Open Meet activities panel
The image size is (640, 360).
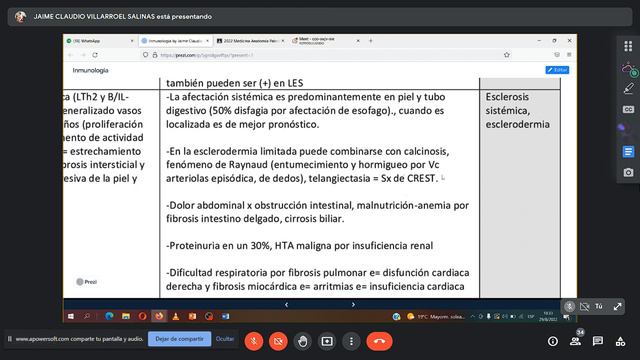click(620, 341)
